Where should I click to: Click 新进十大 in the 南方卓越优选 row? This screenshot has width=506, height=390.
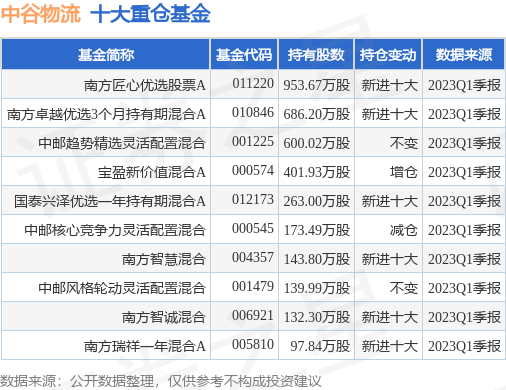(x=390, y=114)
